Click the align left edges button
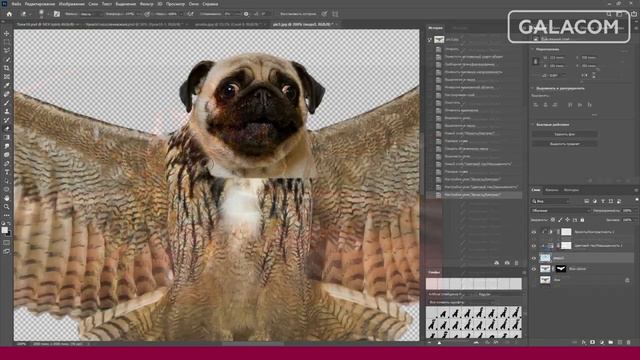640x360 pixels. coord(536,105)
